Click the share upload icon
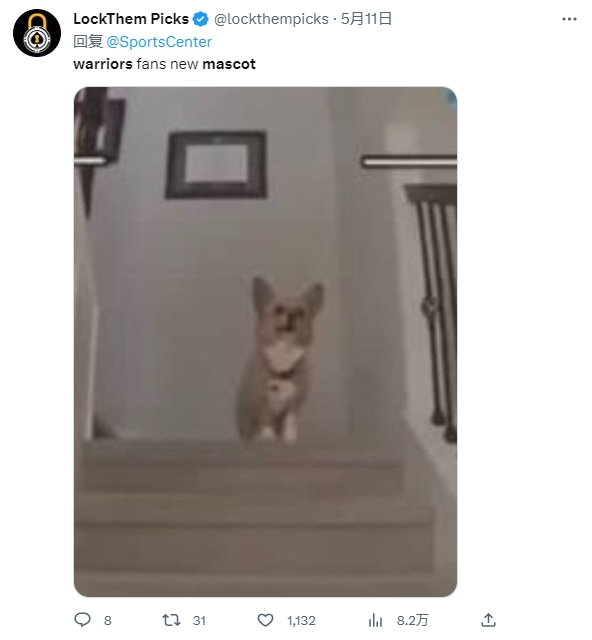The image size is (592, 640). point(488,620)
